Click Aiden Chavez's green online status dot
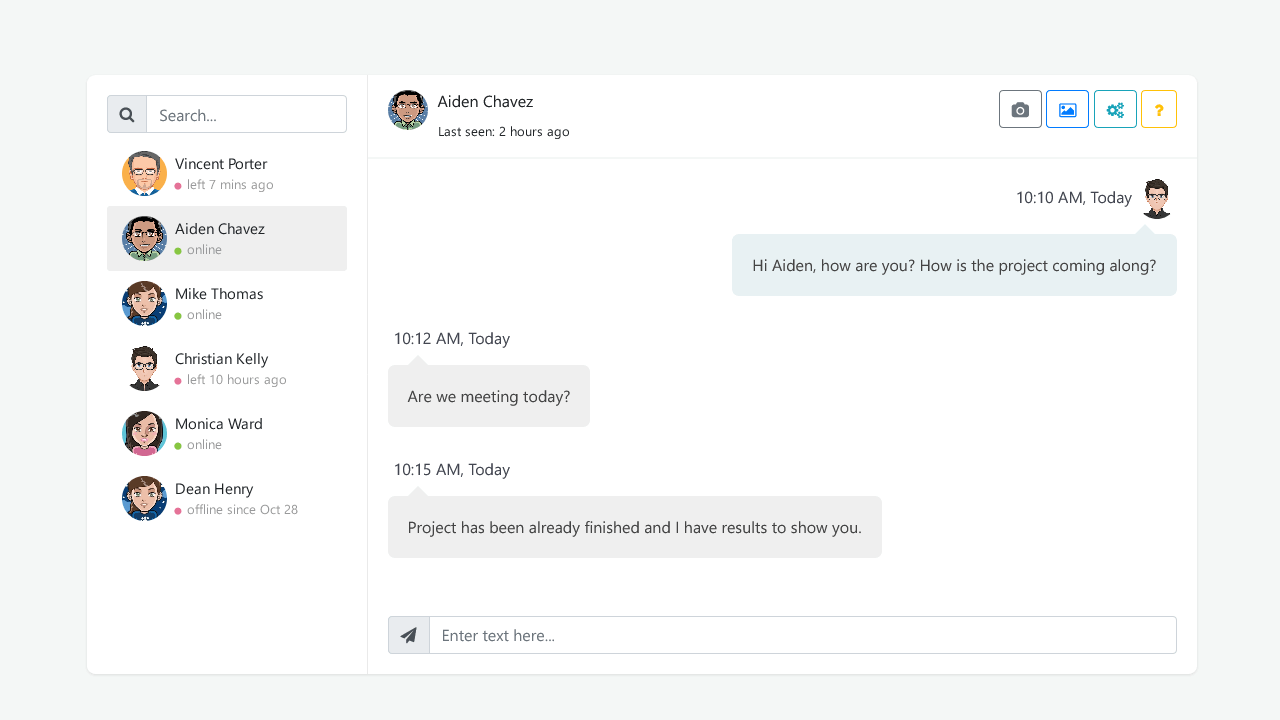 coord(179,250)
